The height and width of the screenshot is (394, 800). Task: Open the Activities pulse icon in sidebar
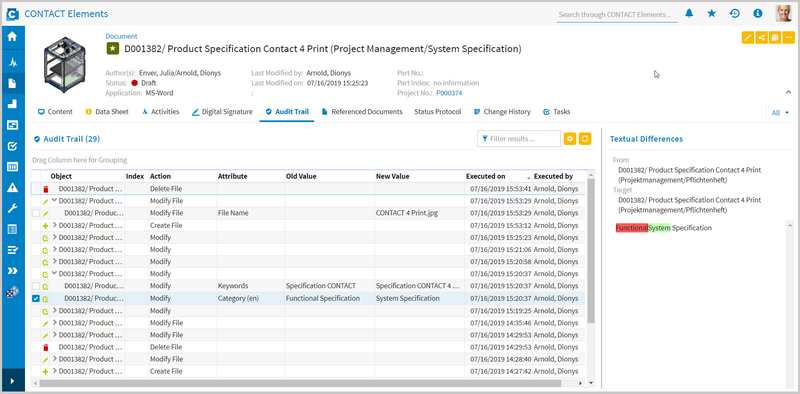pyautogui.click(x=12, y=63)
